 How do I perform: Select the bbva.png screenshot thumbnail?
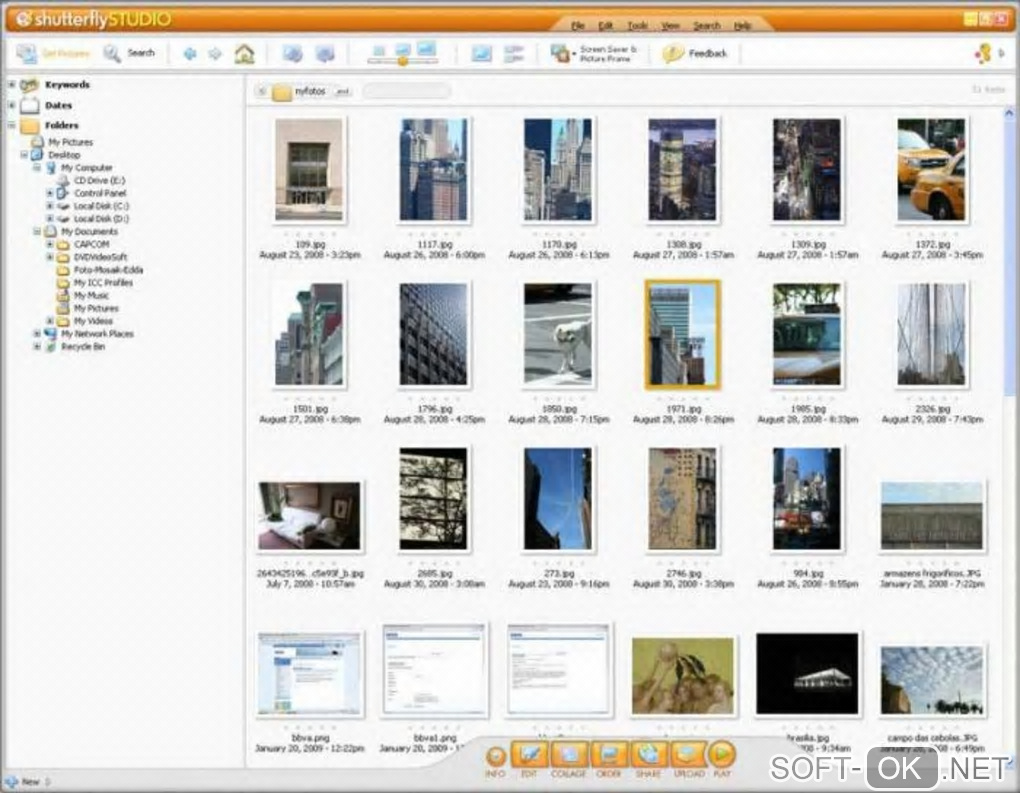point(309,674)
